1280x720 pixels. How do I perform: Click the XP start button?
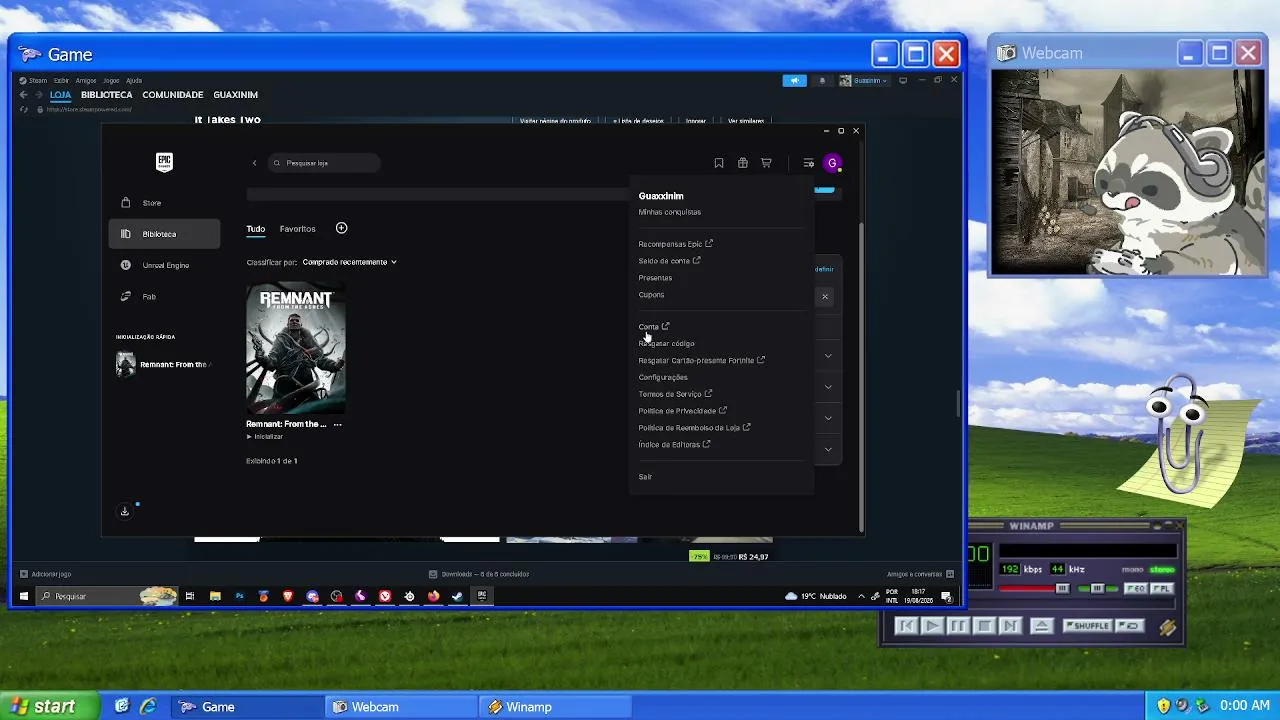click(x=50, y=706)
